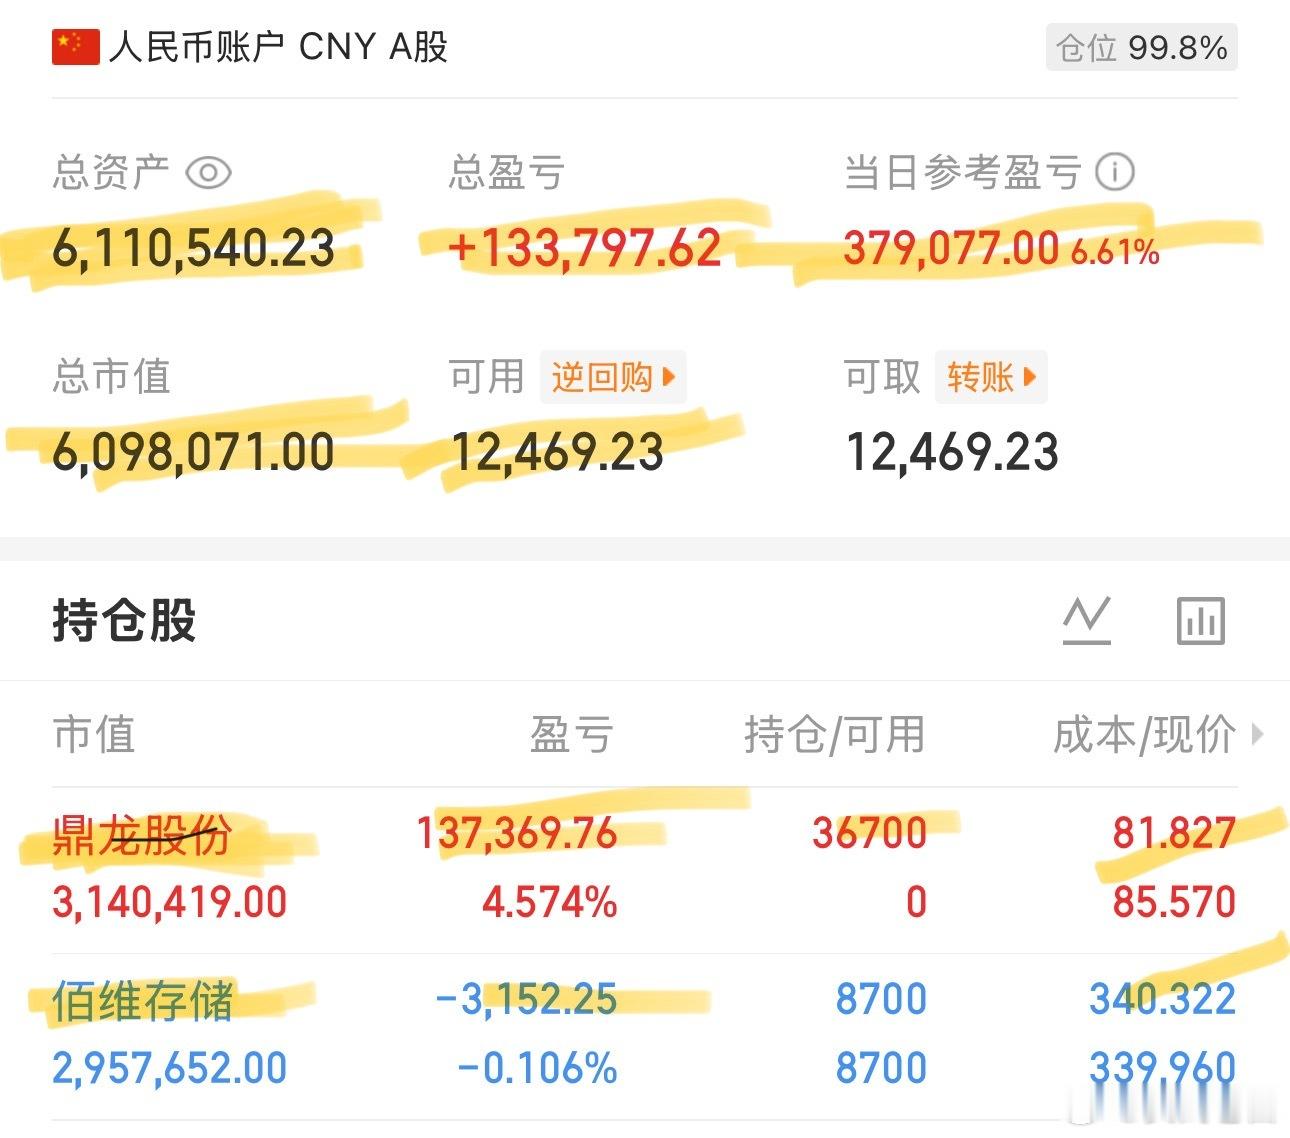Open info icon beside 当日参考盈亏
The height and width of the screenshot is (1138, 1290).
point(1114,172)
